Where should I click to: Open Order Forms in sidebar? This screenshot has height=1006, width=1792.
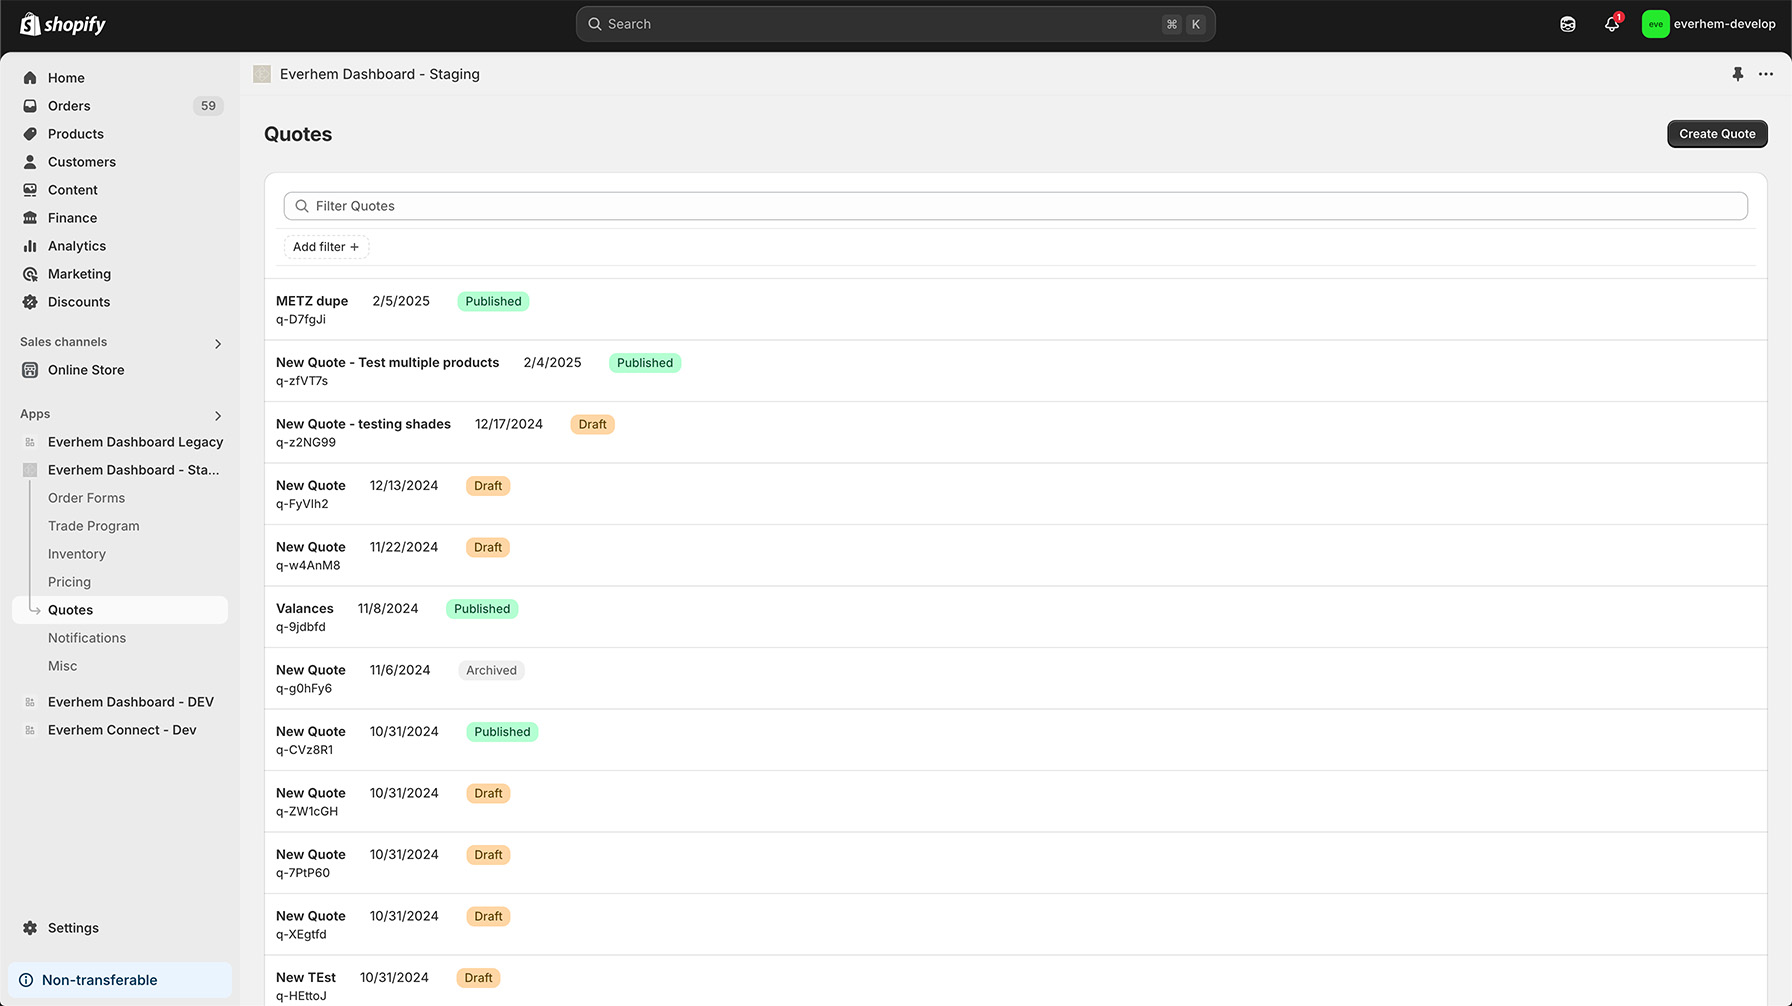(x=87, y=498)
